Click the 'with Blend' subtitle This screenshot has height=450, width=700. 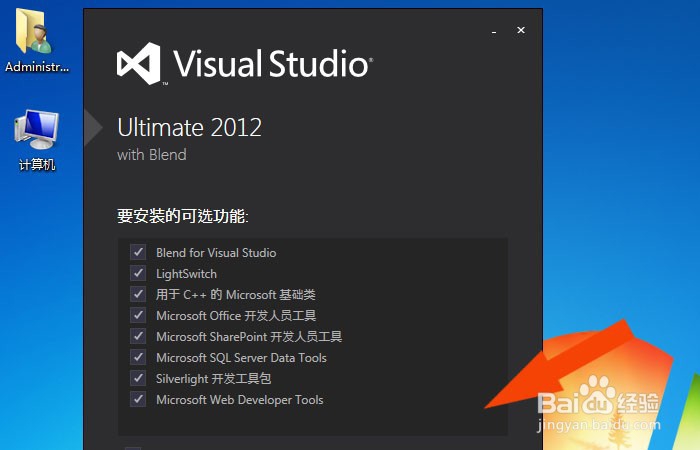tap(152, 155)
